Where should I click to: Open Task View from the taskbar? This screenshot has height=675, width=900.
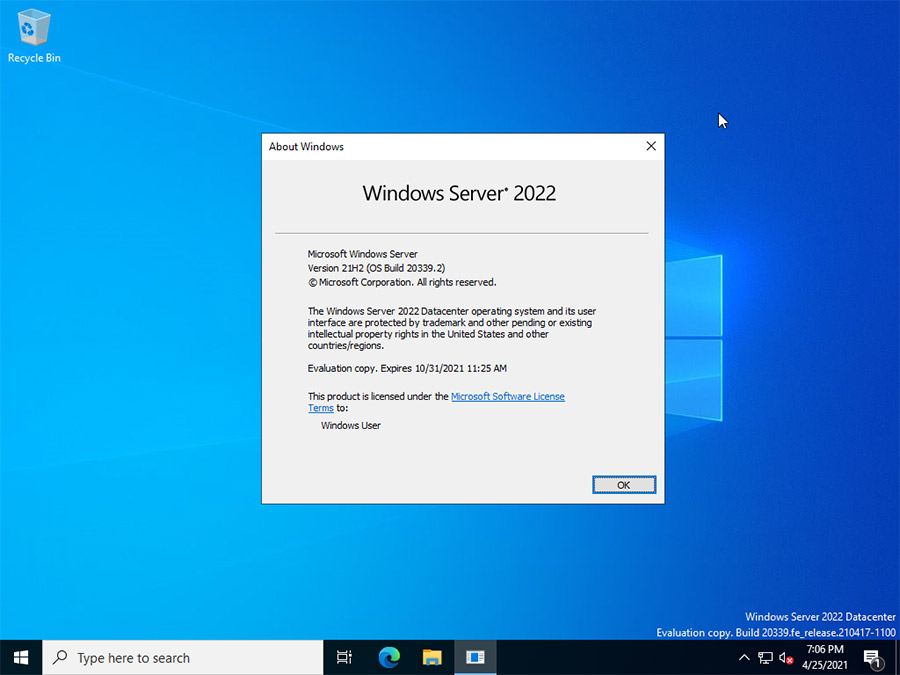click(343, 657)
